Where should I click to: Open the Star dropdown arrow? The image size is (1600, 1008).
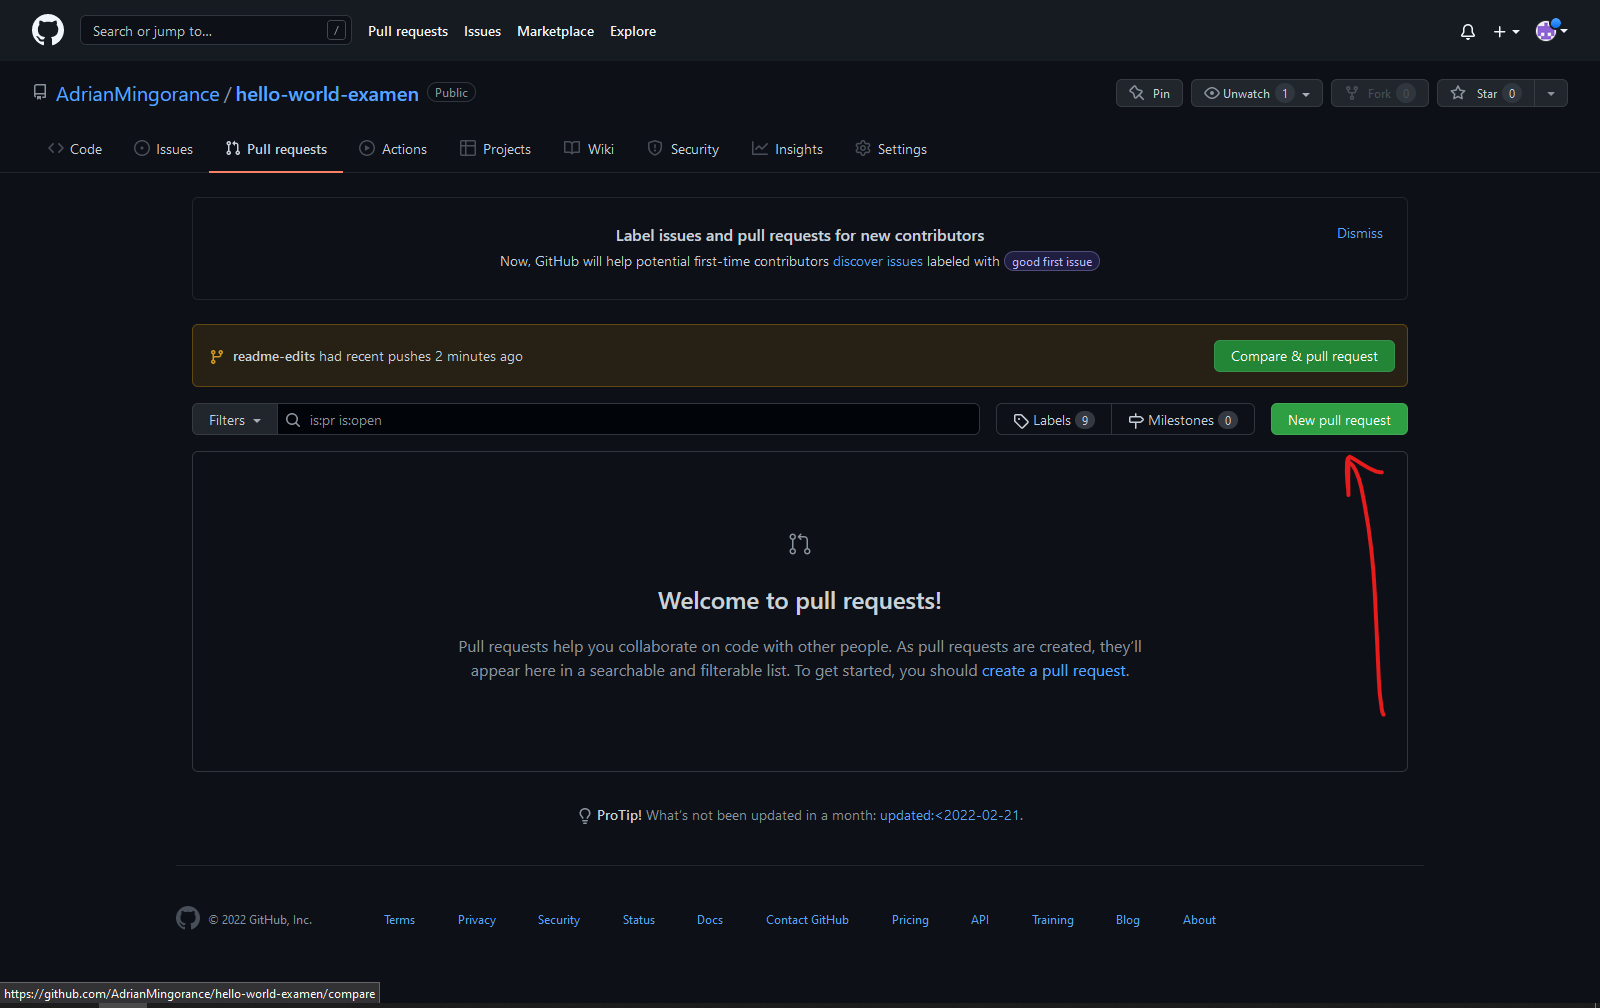[x=1550, y=92]
